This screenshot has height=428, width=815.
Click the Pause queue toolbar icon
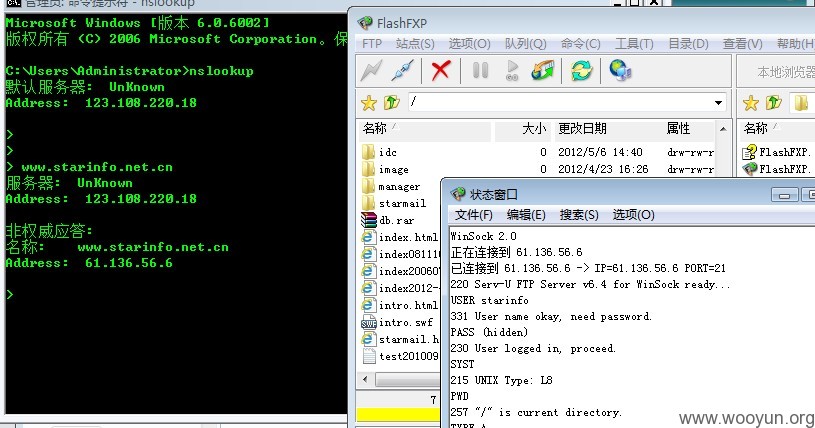point(480,70)
